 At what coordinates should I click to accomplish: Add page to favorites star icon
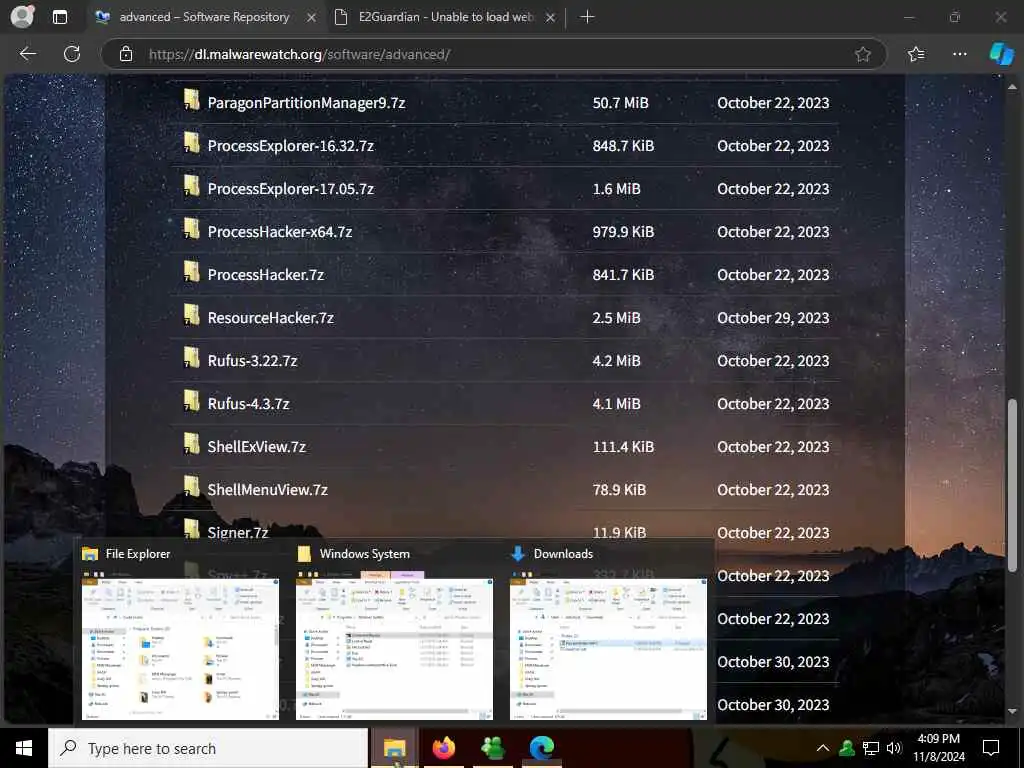click(x=863, y=54)
